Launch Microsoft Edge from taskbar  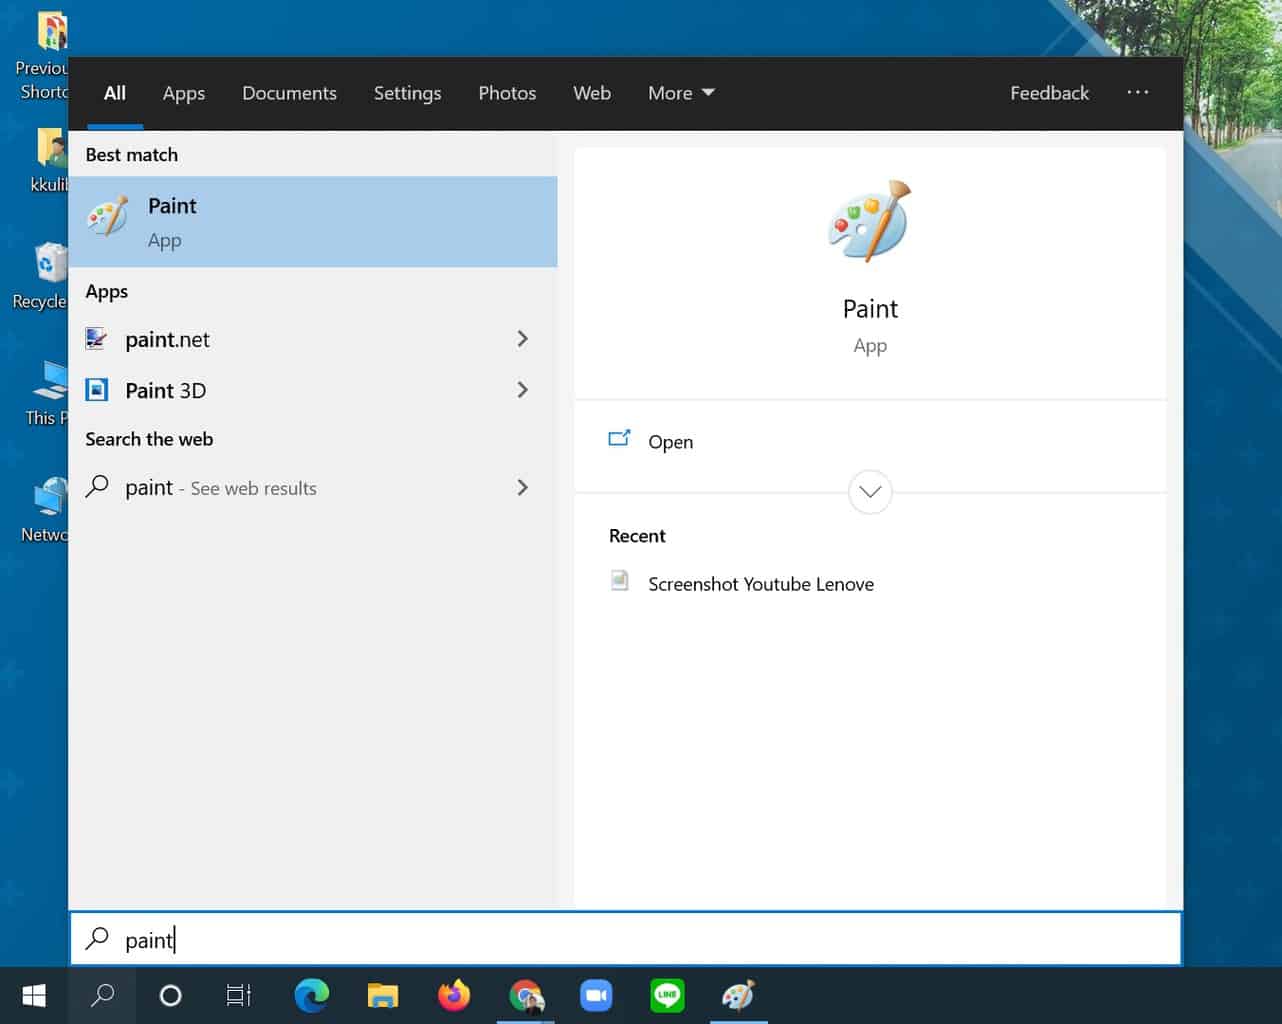pyautogui.click(x=312, y=996)
